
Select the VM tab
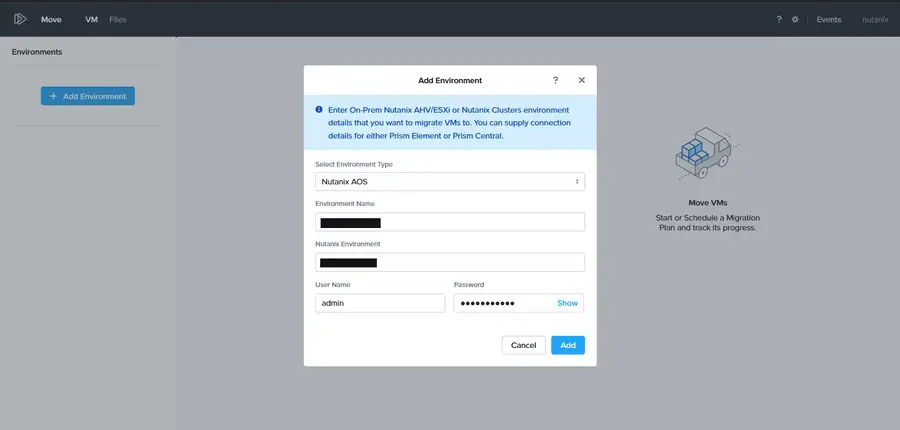point(91,20)
